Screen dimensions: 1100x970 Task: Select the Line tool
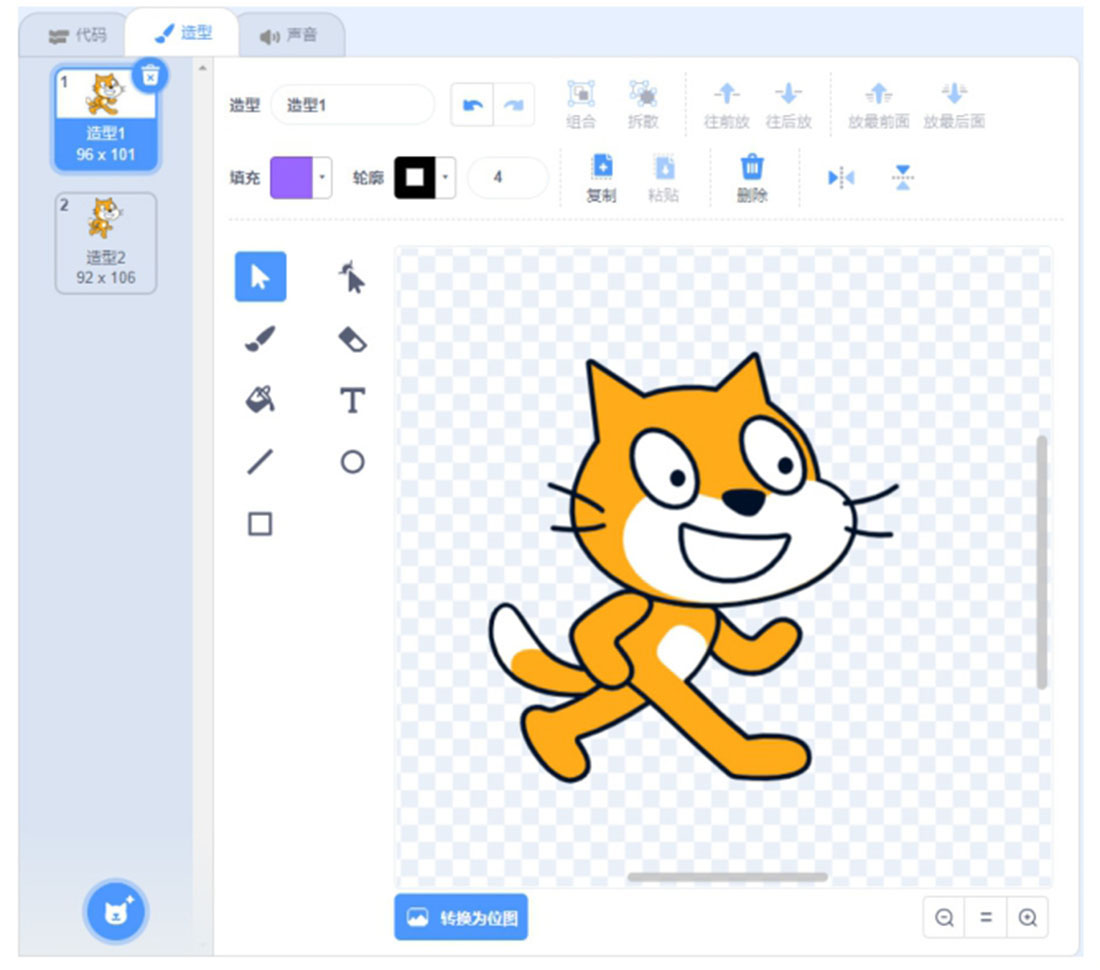coord(260,462)
